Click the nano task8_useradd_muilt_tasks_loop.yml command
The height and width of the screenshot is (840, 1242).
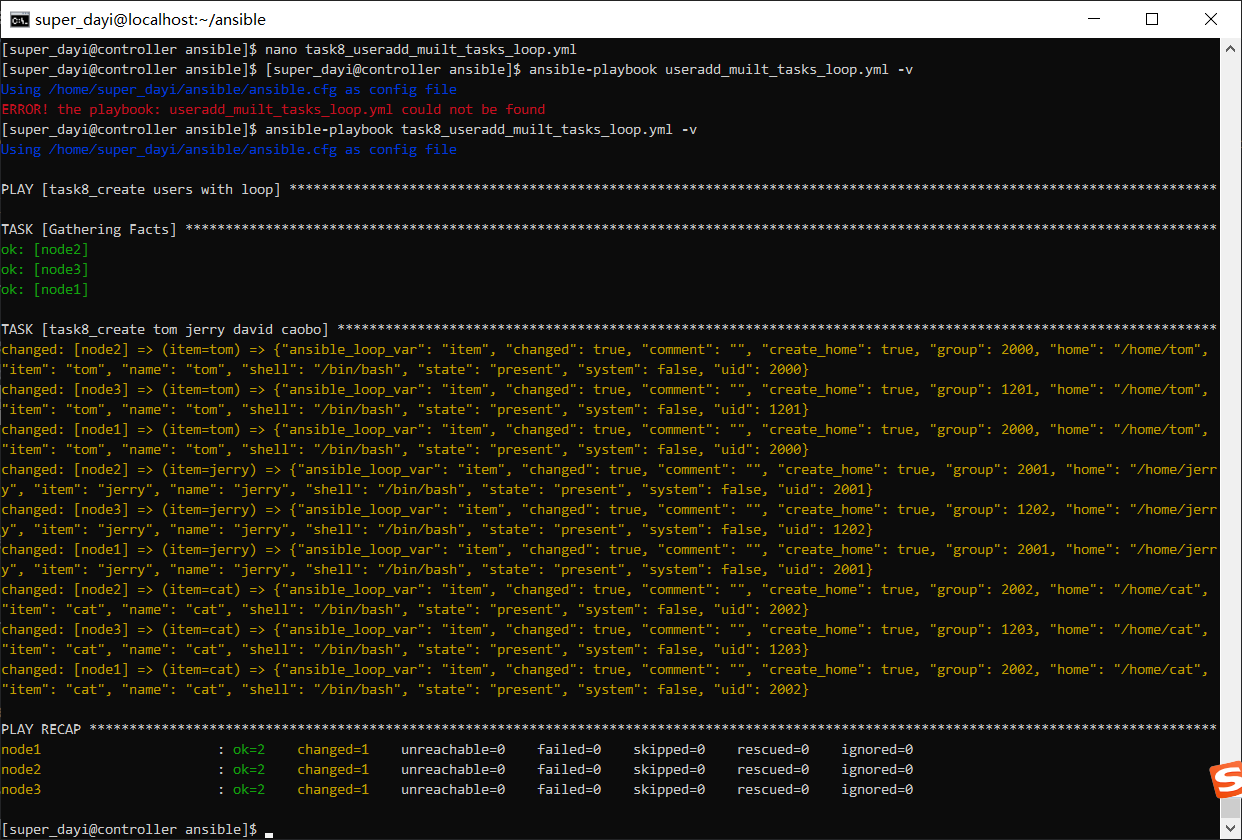coord(421,49)
